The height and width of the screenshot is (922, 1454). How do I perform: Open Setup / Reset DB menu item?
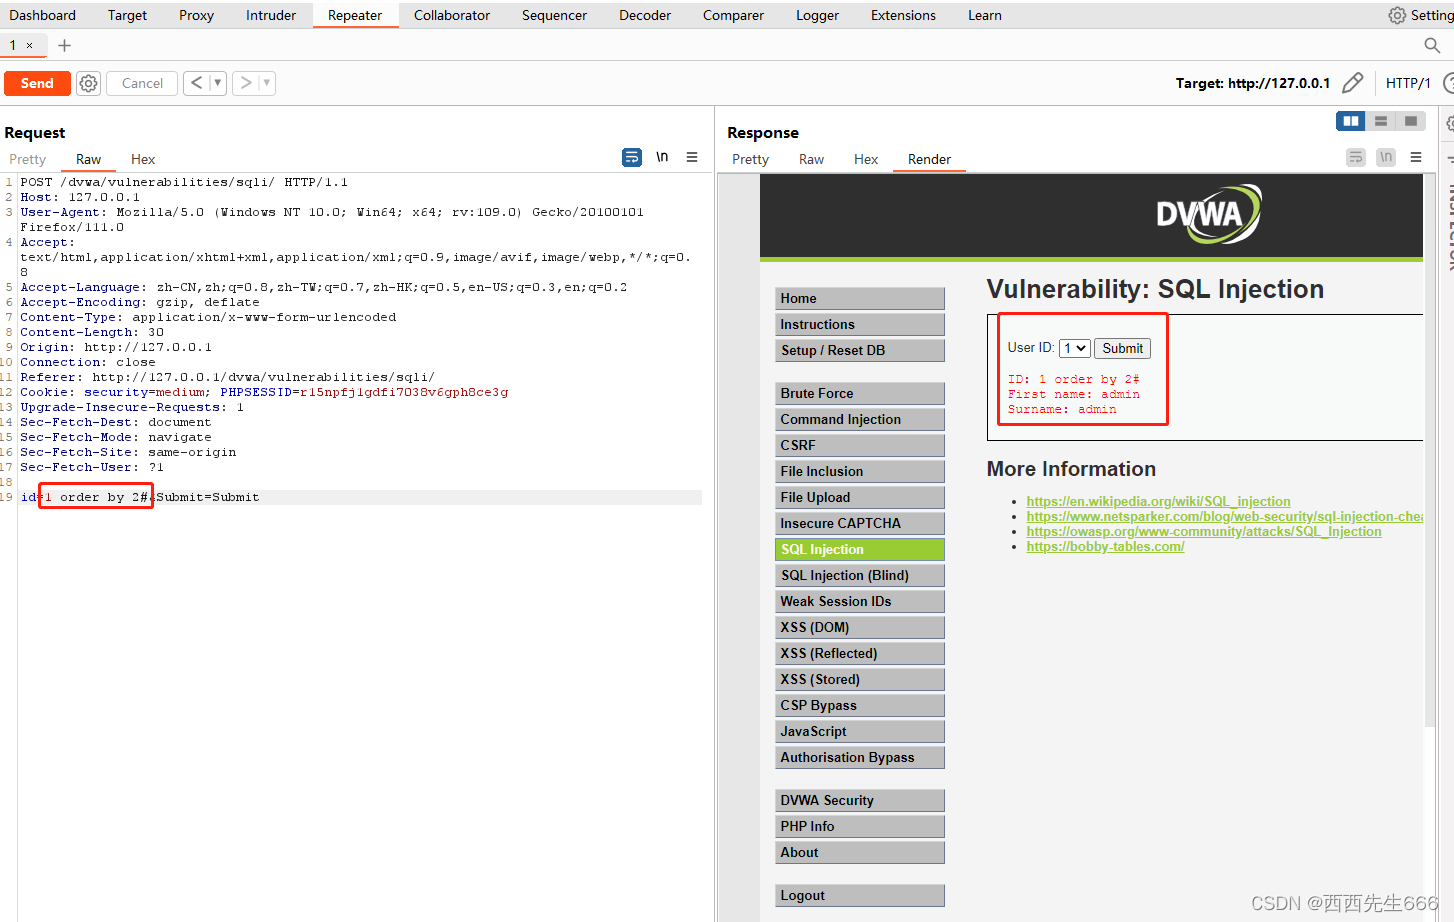[x=860, y=350]
